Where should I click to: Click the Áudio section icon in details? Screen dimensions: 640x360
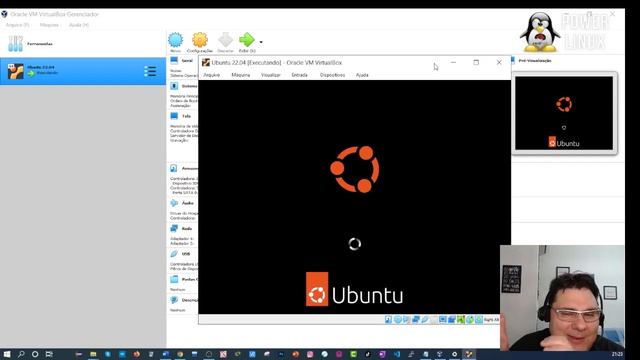174,203
